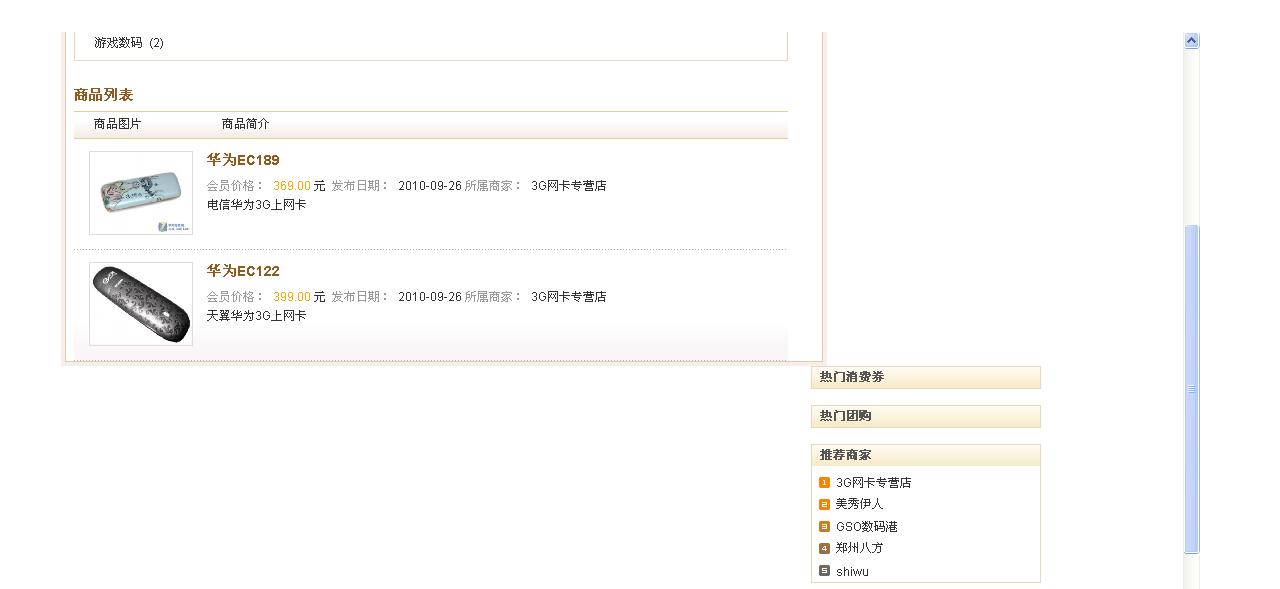Open the 游戏数码 category link

pos(118,43)
